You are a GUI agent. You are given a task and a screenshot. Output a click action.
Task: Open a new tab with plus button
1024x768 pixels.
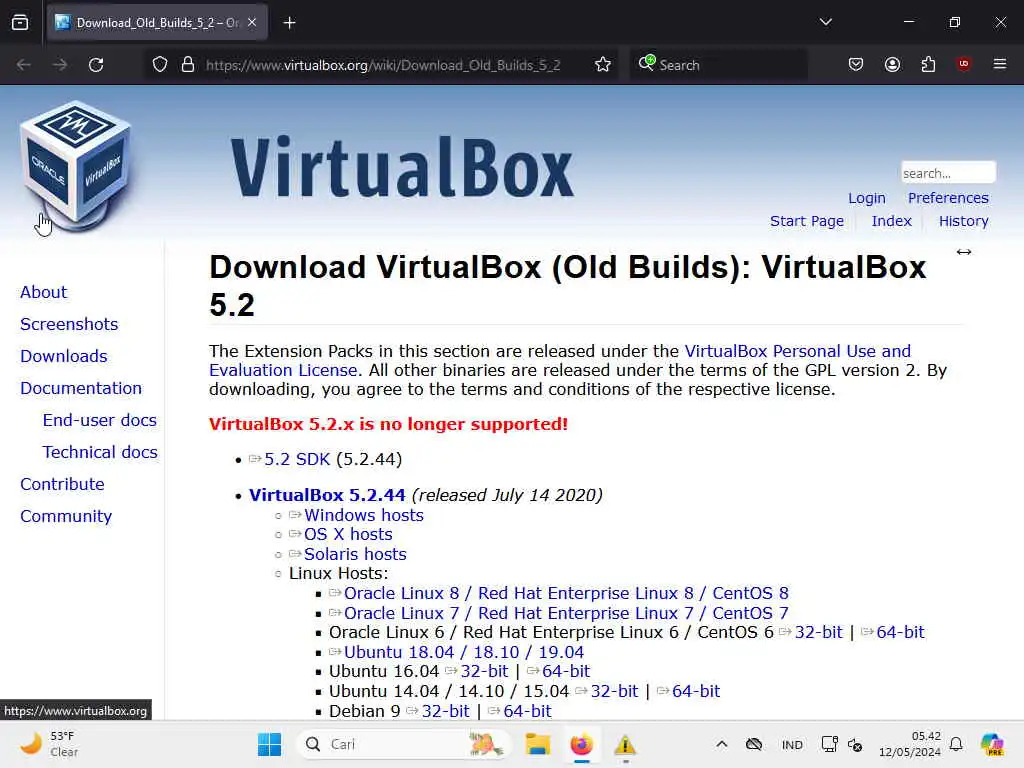pyautogui.click(x=289, y=23)
